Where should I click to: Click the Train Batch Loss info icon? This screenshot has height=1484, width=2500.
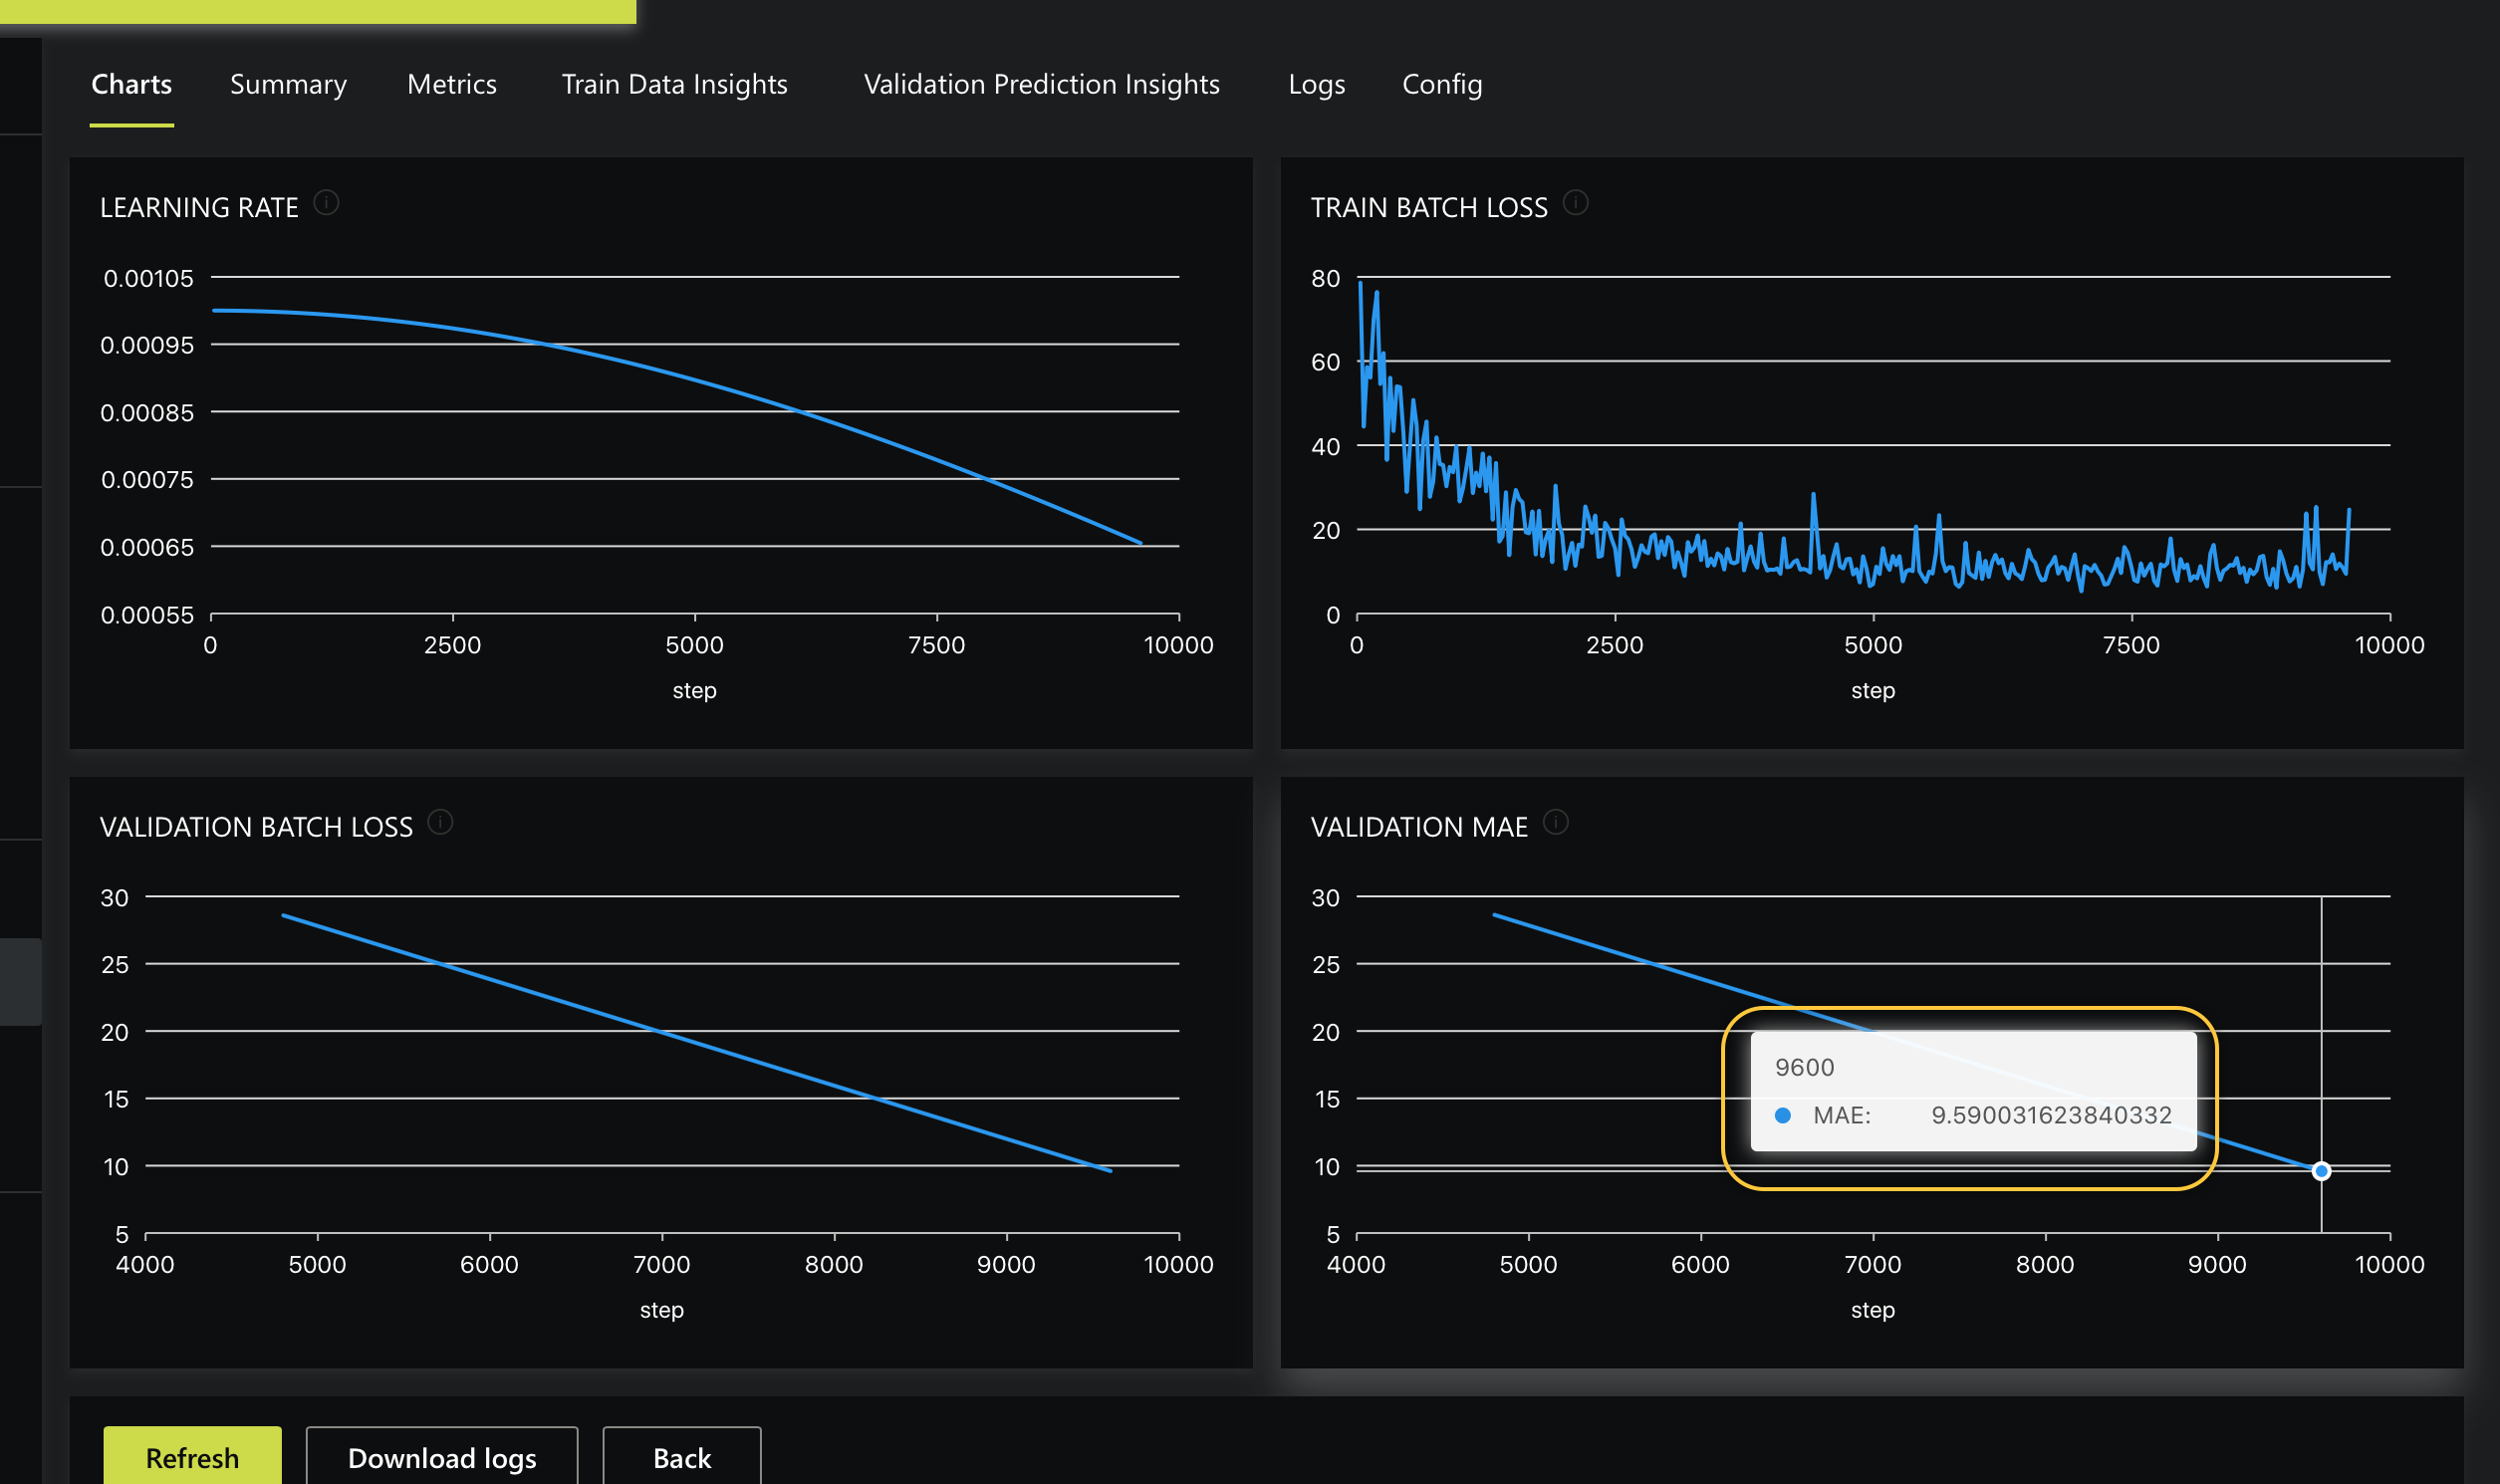[1575, 203]
